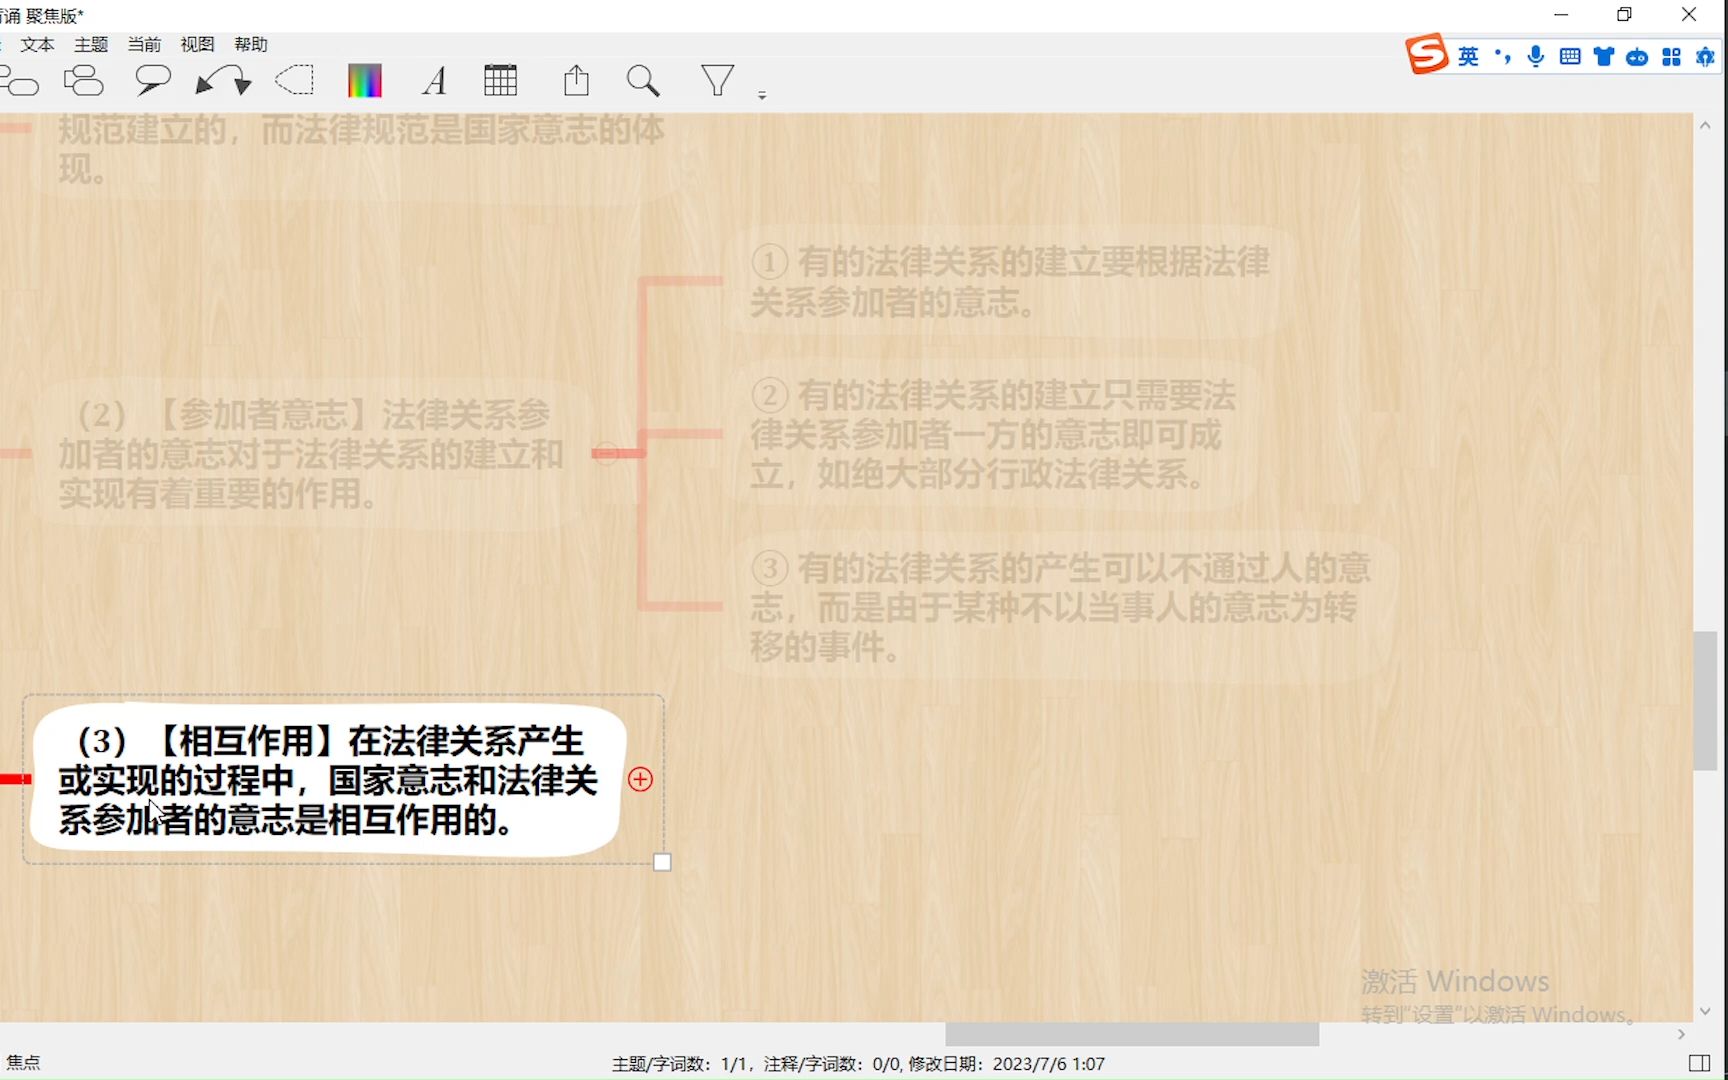The width and height of the screenshot is (1728, 1080).
Task: Click the undo/redo arrows icon
Action: coord(224,80)
